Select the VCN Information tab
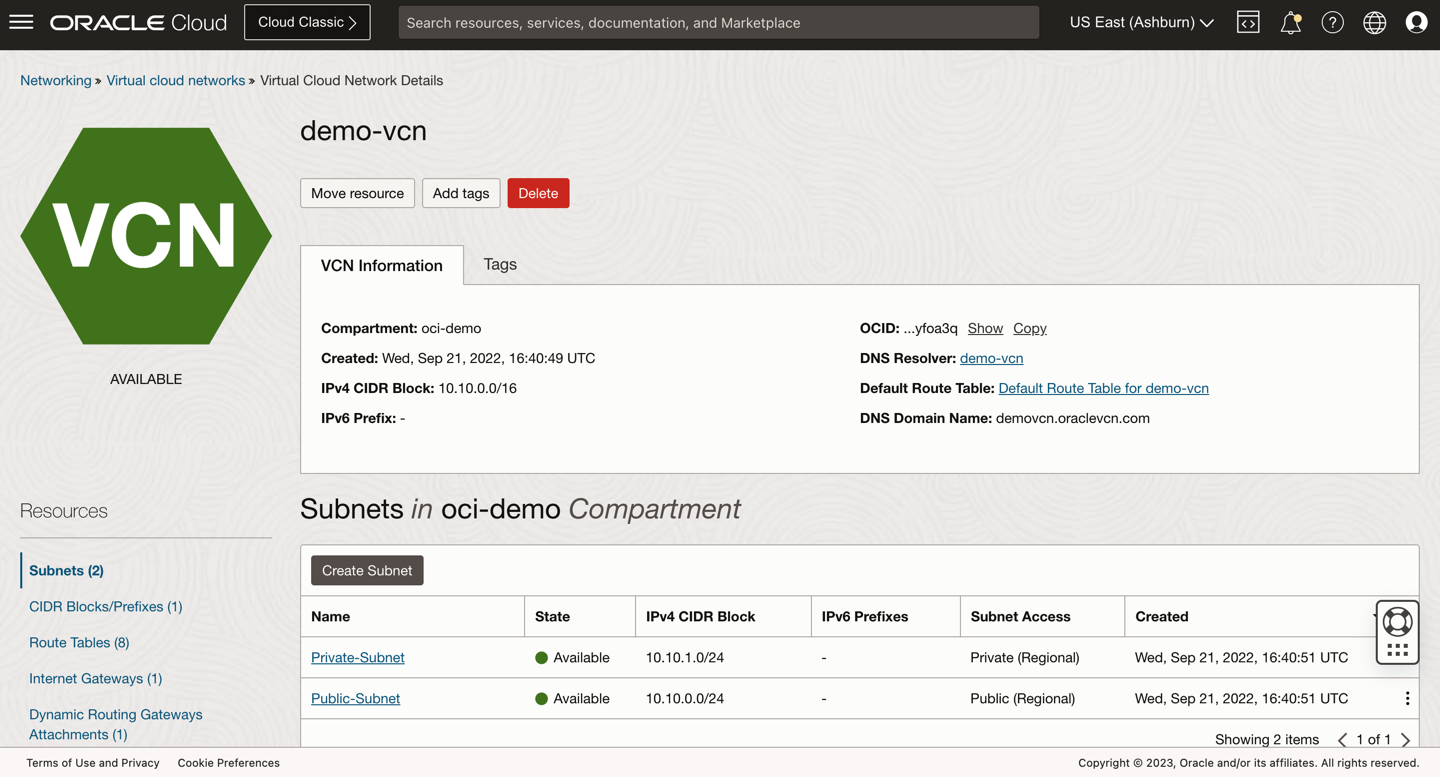1441x779 pixels. click(382, 266)
